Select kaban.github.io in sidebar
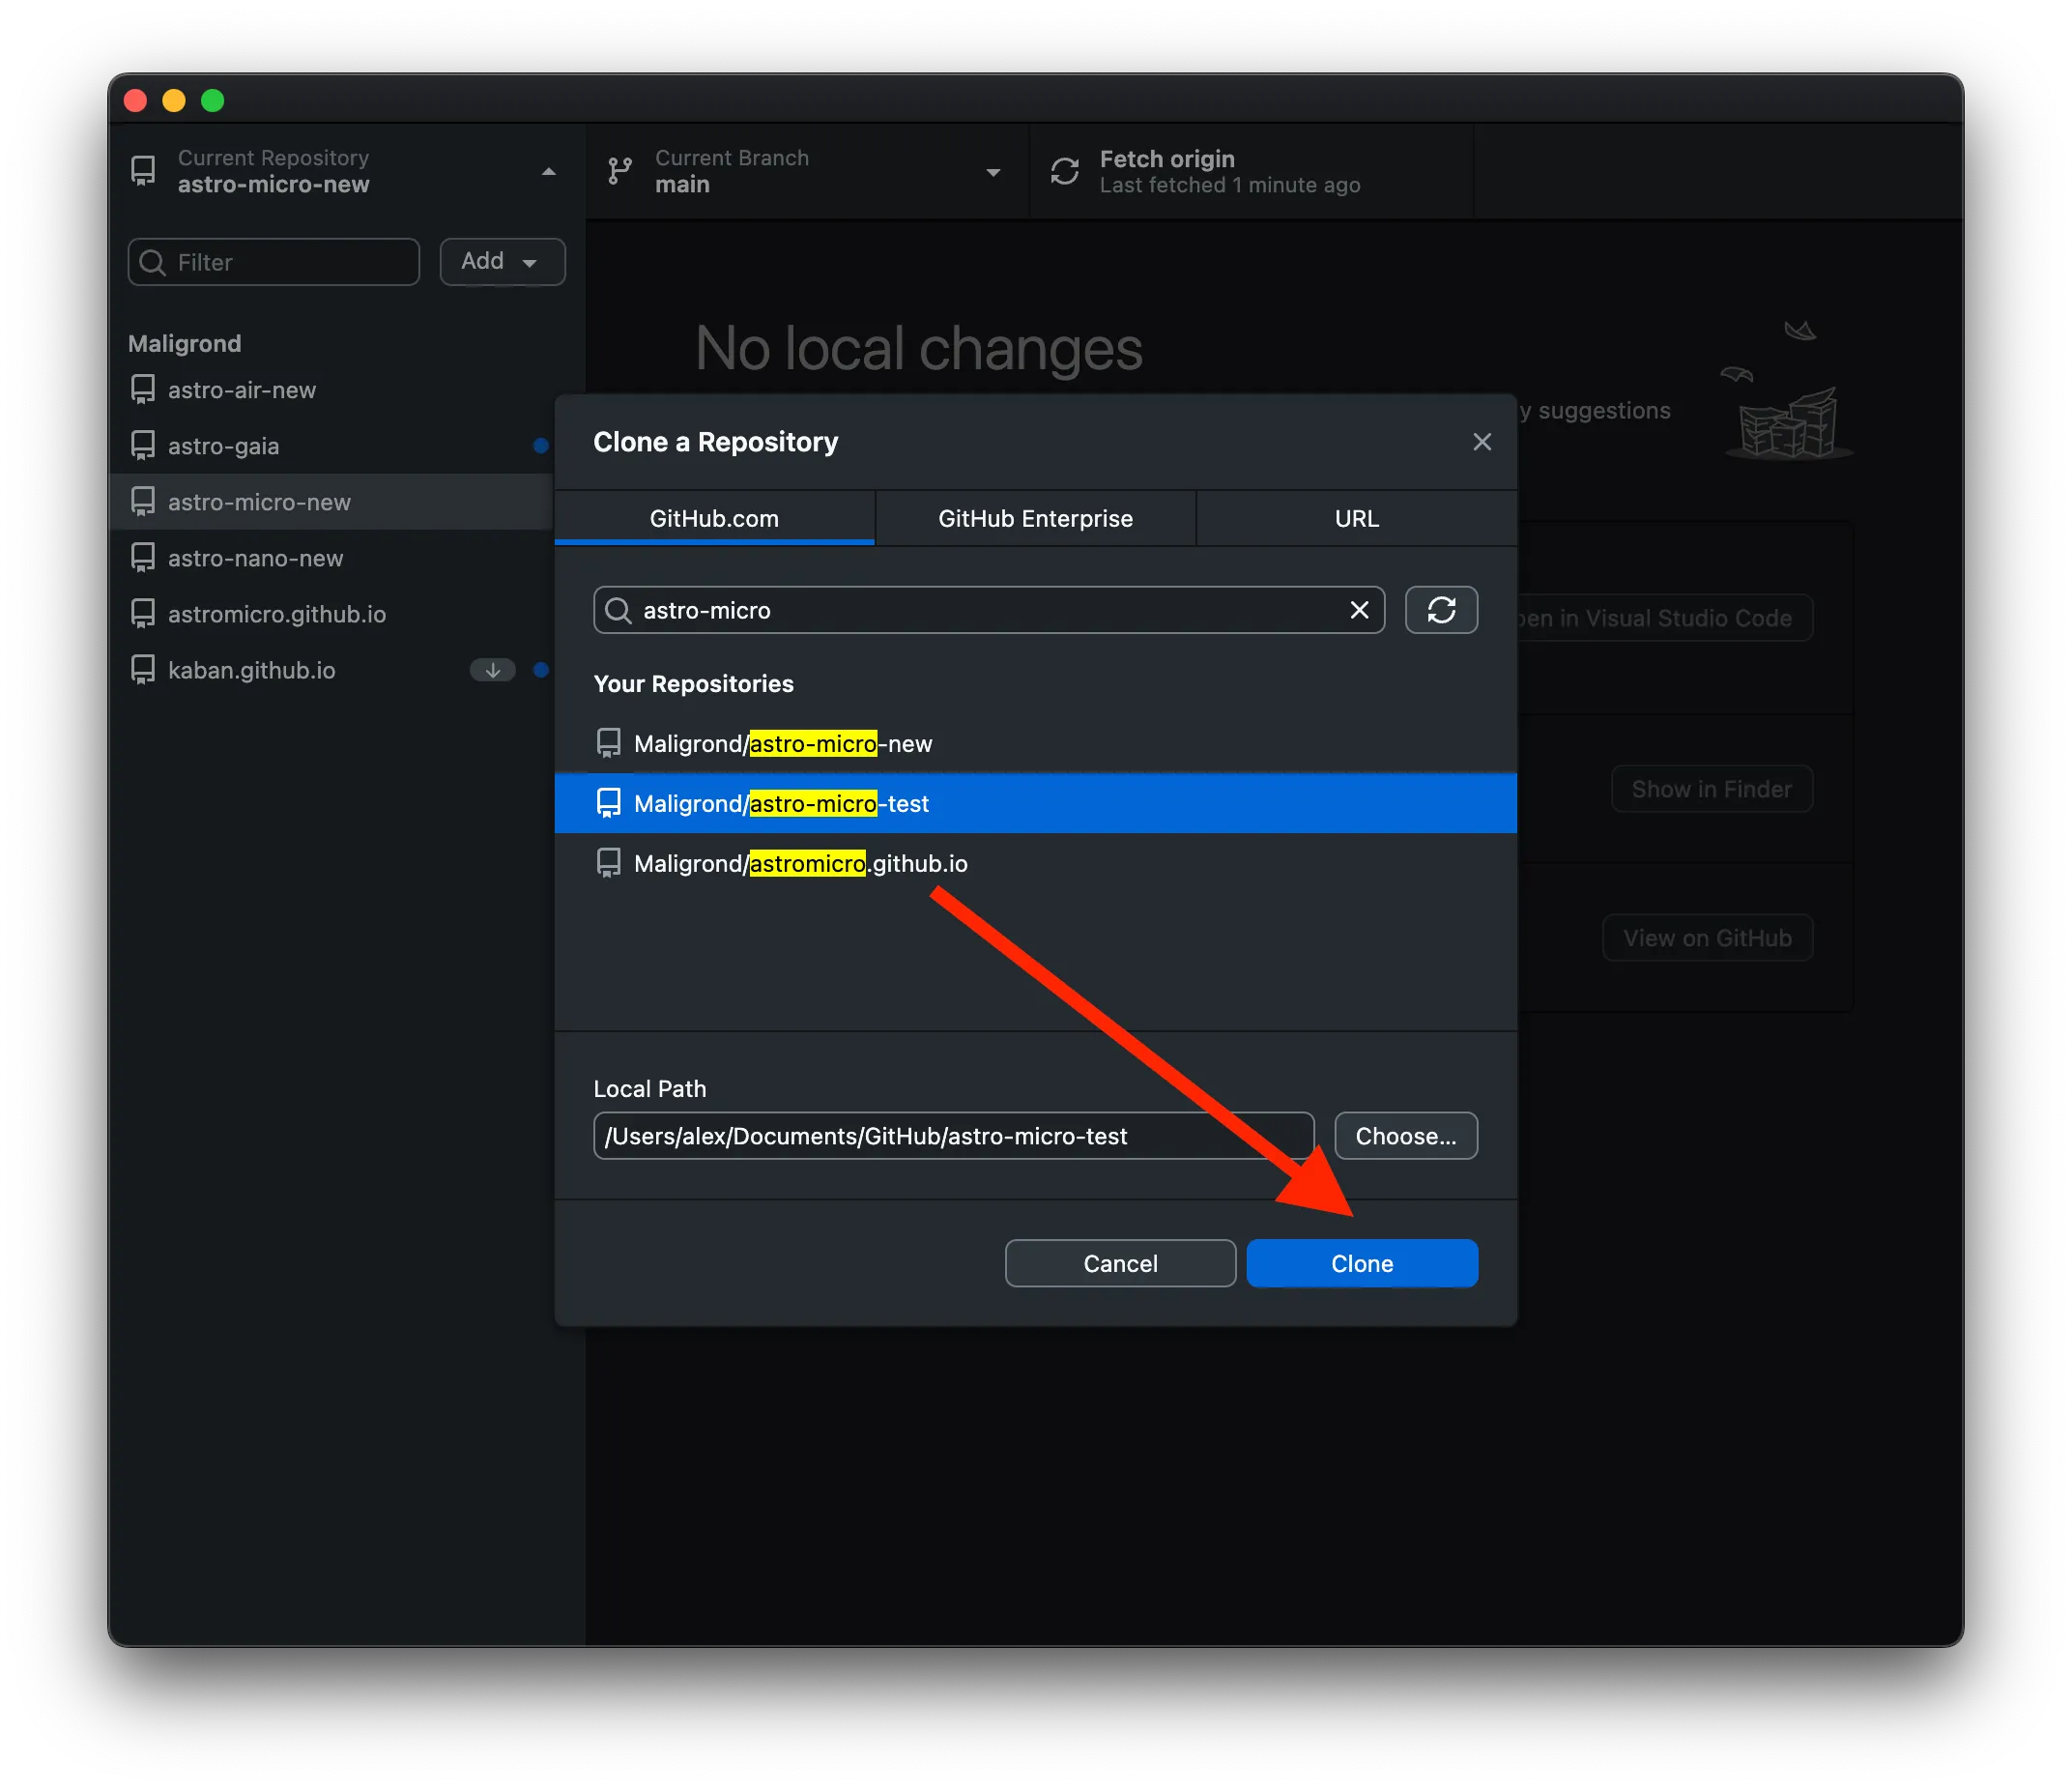Image resolution: width=2072 pixels, height=1790 pixels. point(331,670)
